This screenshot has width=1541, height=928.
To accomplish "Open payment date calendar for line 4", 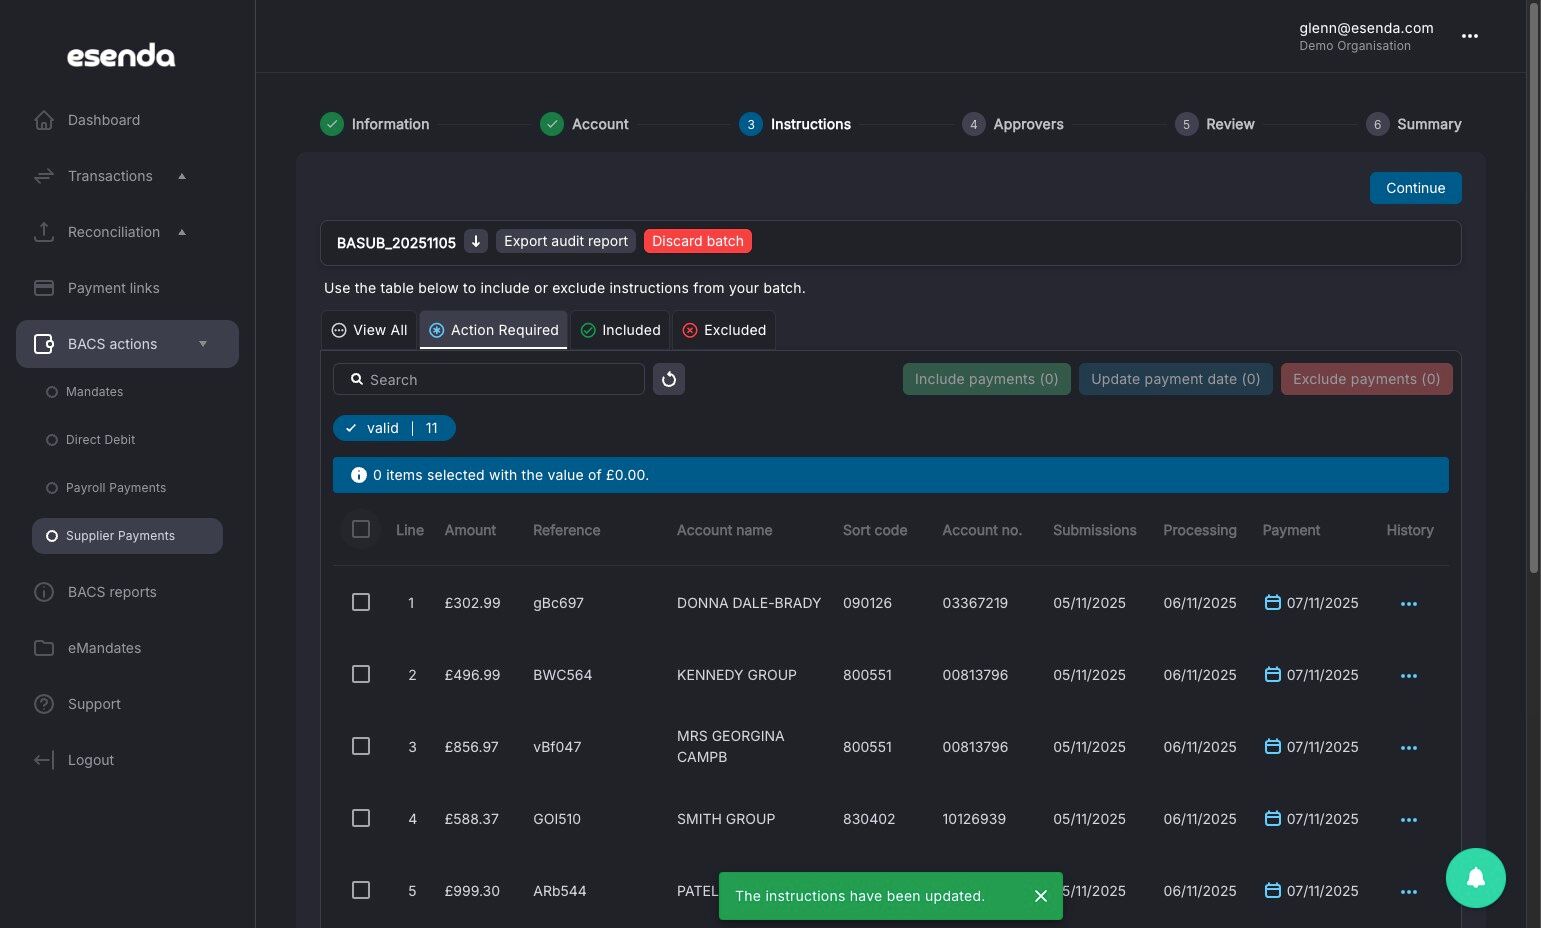I will pos(1273,818).
